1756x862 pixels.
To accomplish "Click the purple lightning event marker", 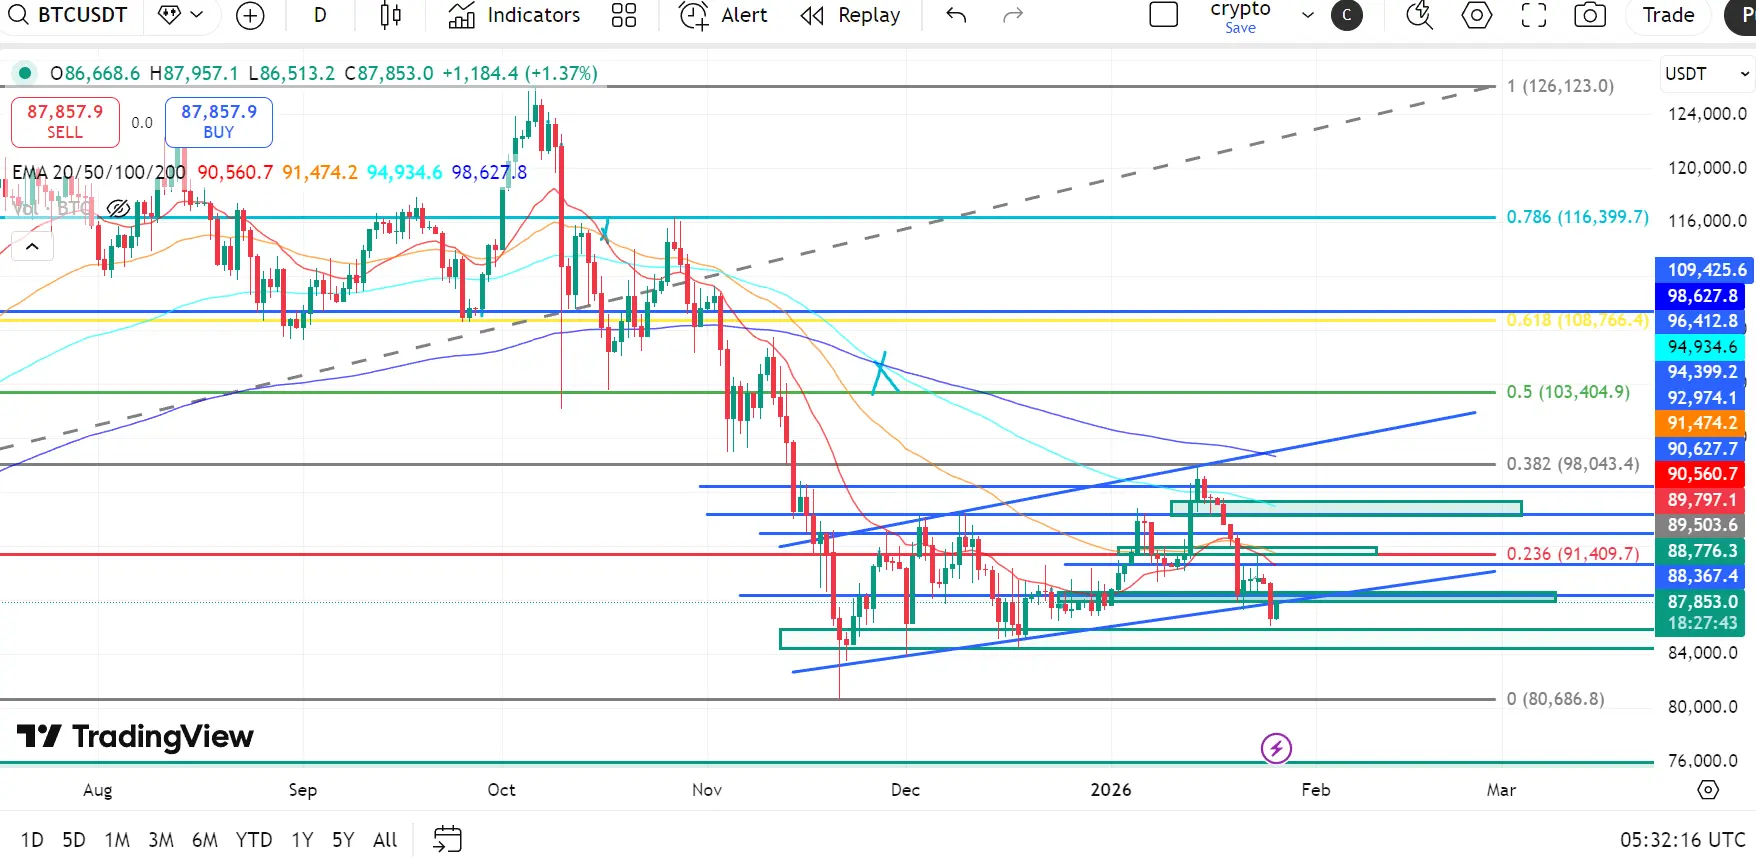I will tap(1276, 748).
